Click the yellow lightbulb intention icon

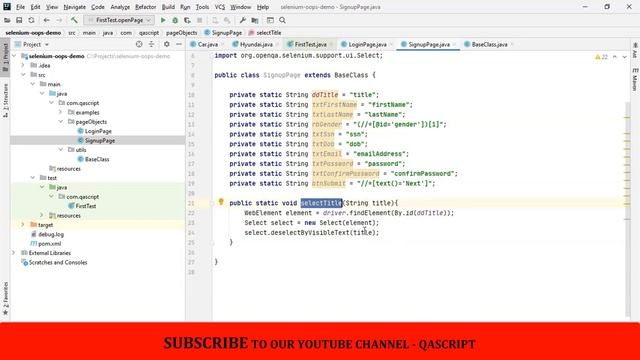221,202
